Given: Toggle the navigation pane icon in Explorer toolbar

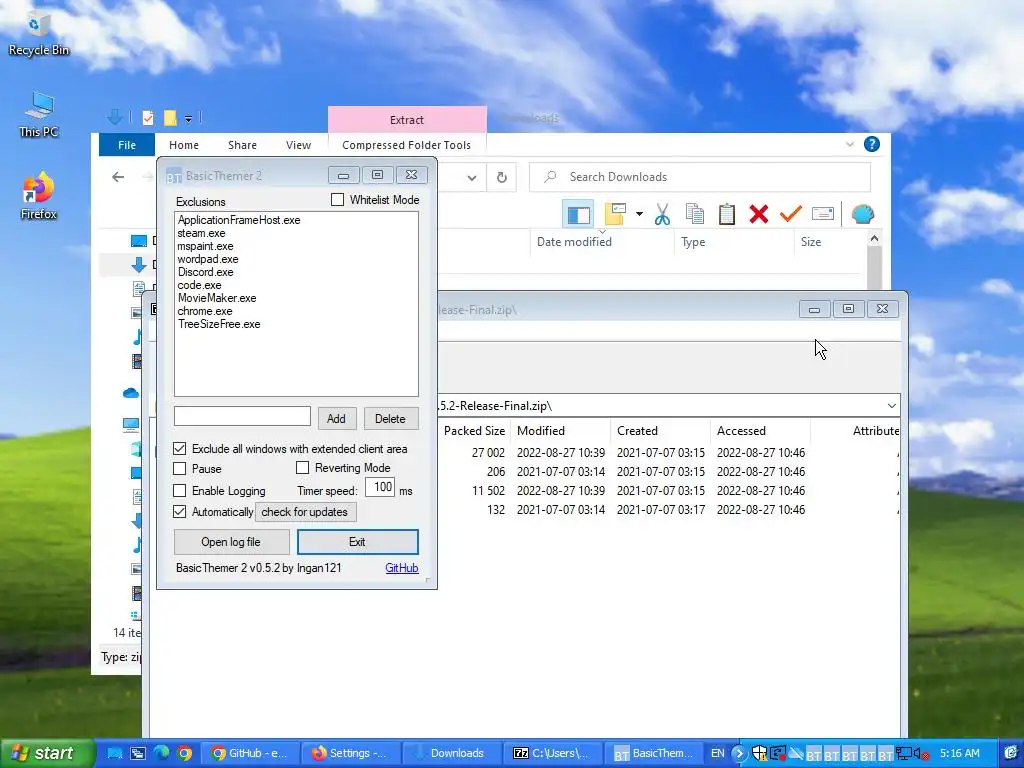Looking at the screenshot, I should click(578, 214).
